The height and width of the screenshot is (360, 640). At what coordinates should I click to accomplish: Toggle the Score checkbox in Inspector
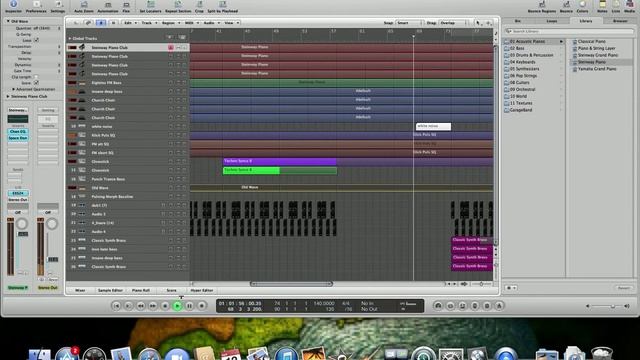coord(36,83)
